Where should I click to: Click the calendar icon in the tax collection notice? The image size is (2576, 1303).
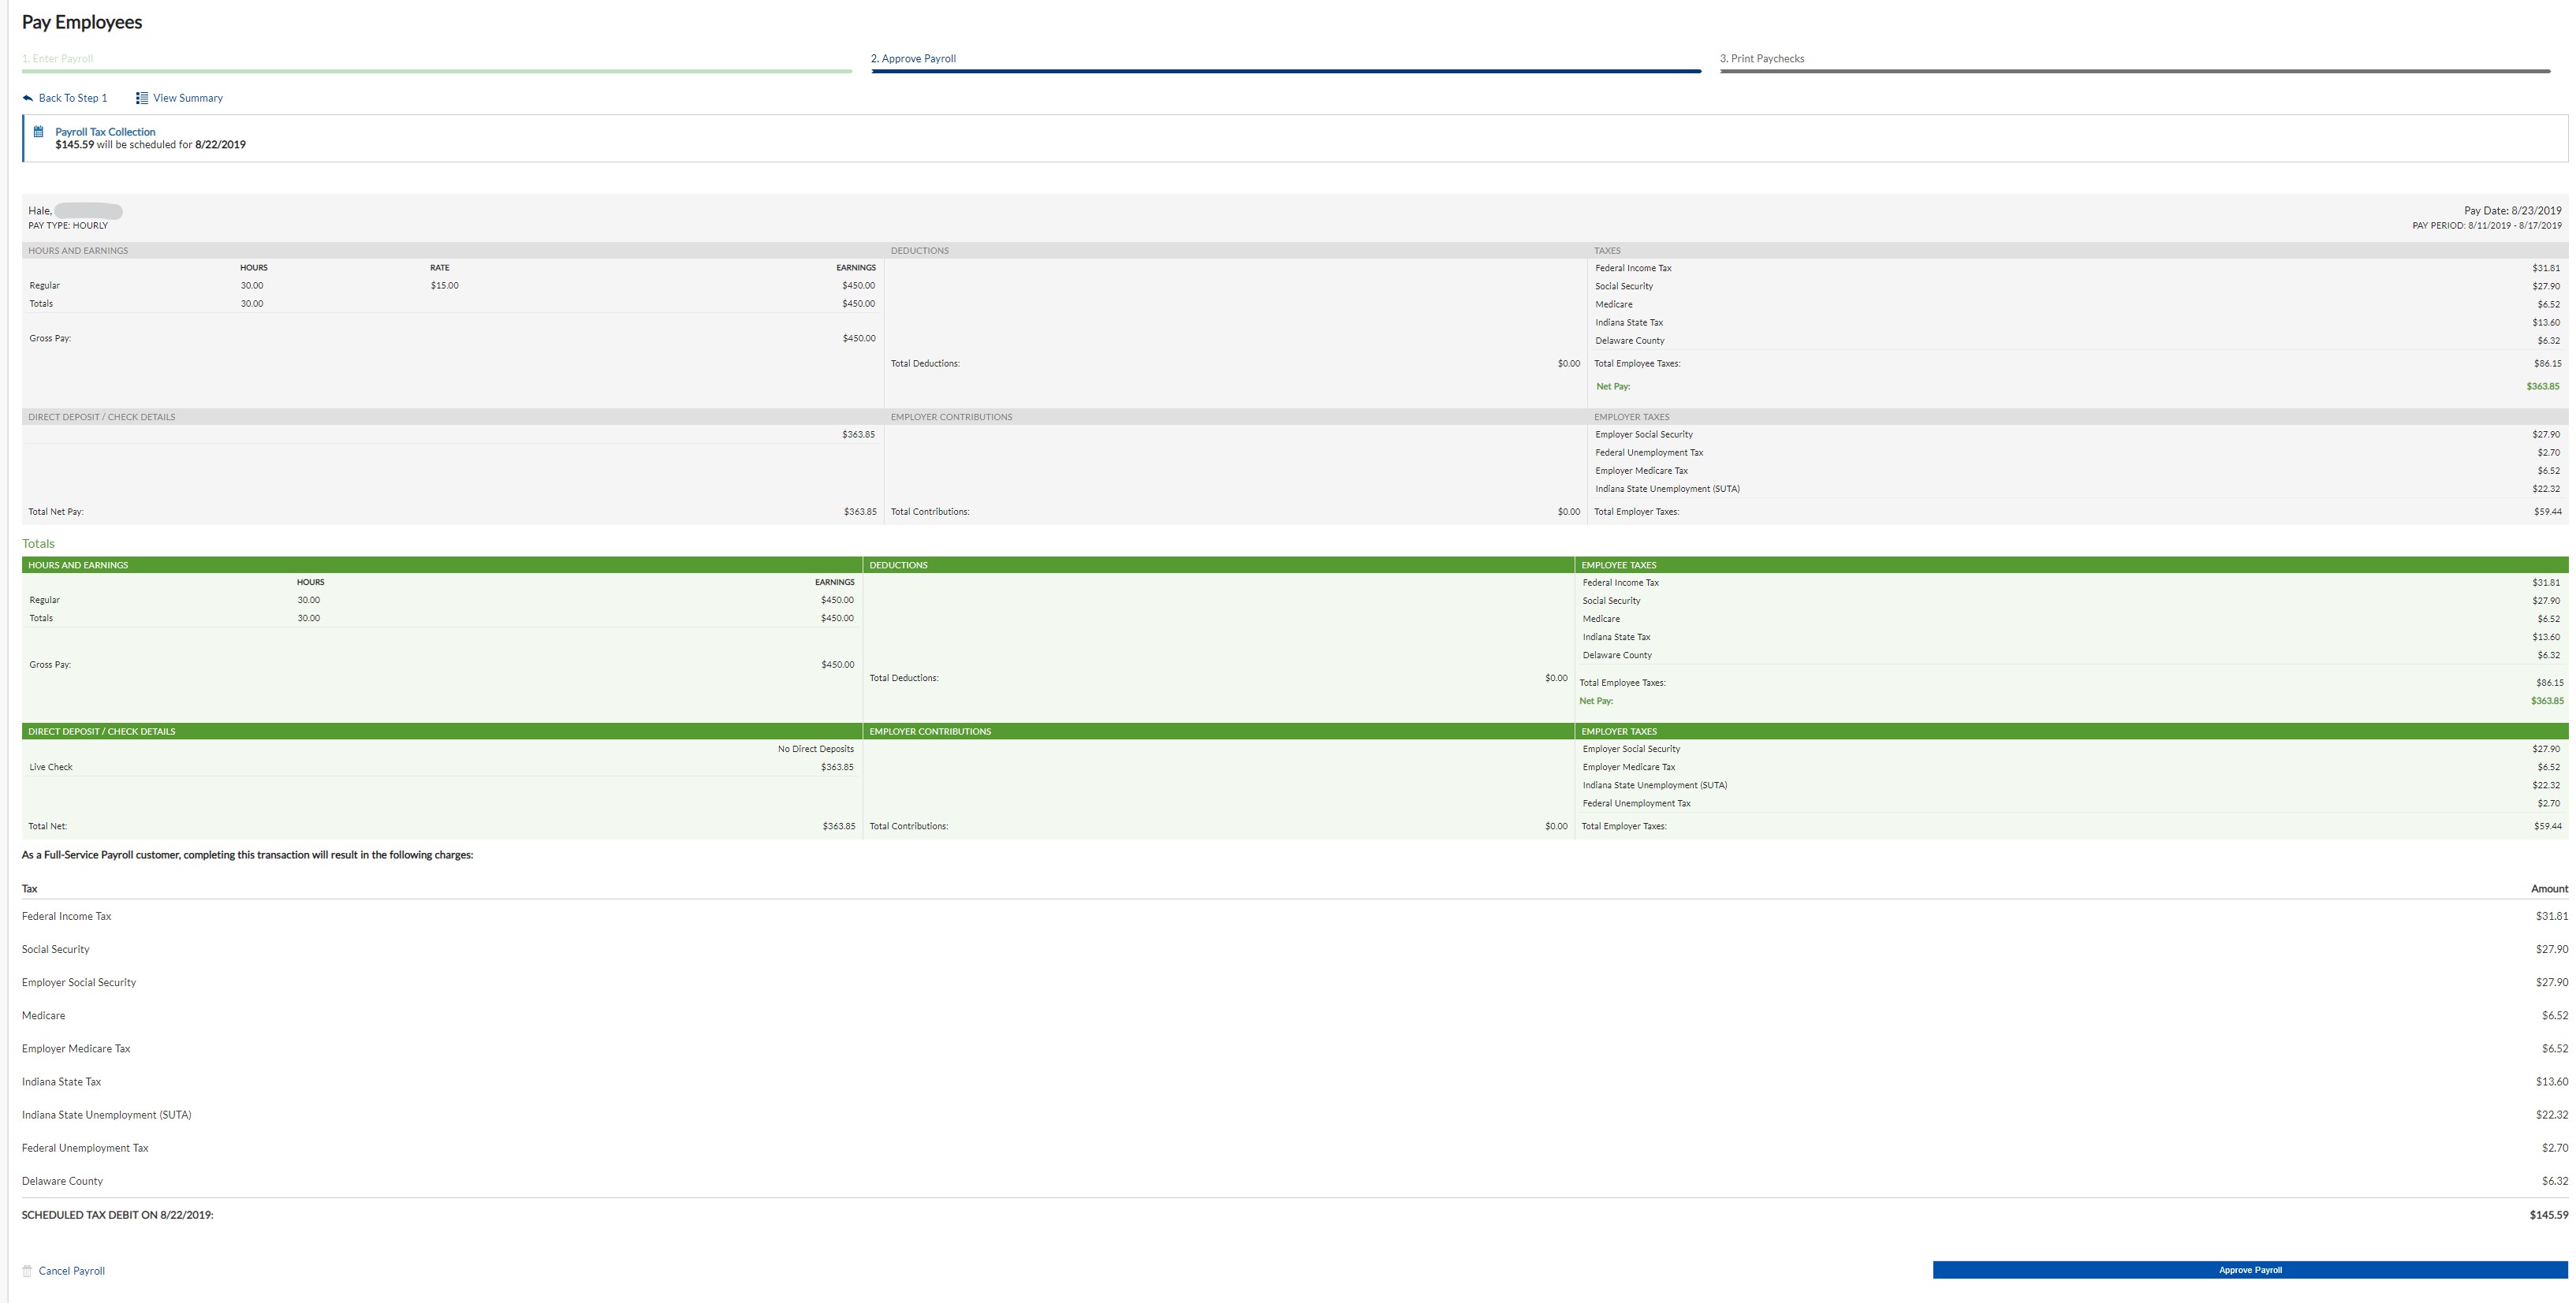(x=39, y=132)
